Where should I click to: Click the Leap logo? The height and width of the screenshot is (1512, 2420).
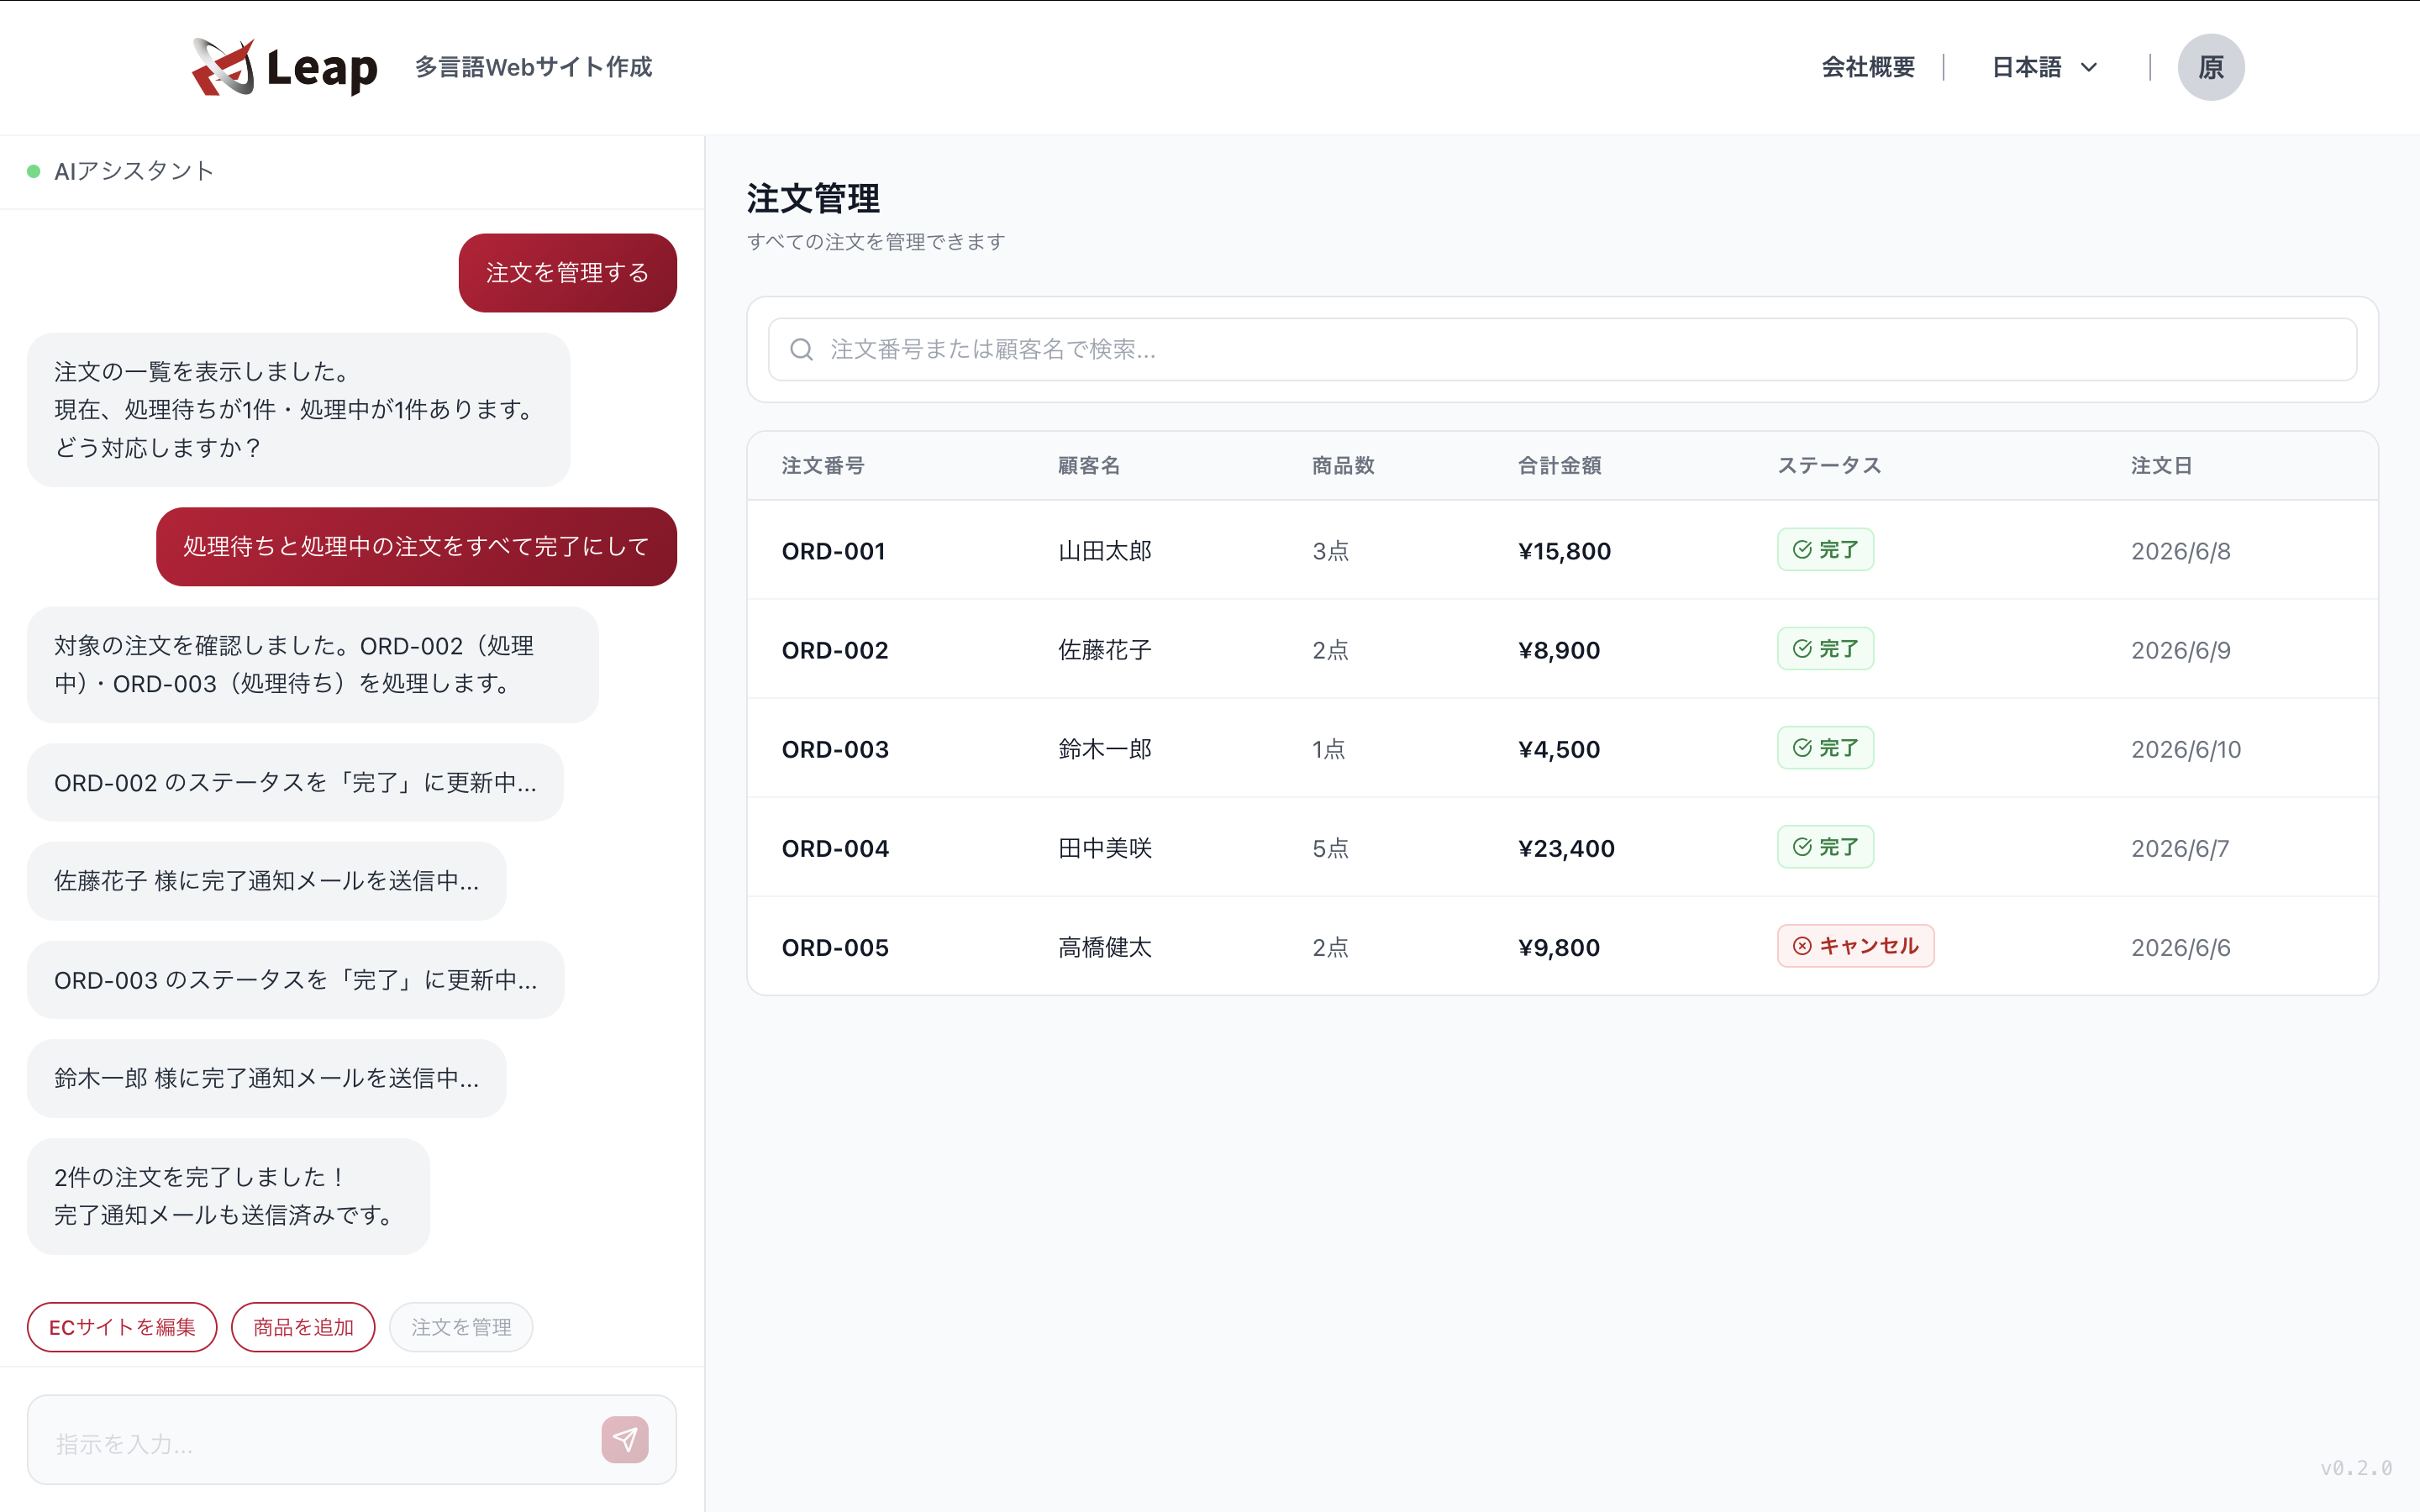pyautogui.click(x=285, y=67)
